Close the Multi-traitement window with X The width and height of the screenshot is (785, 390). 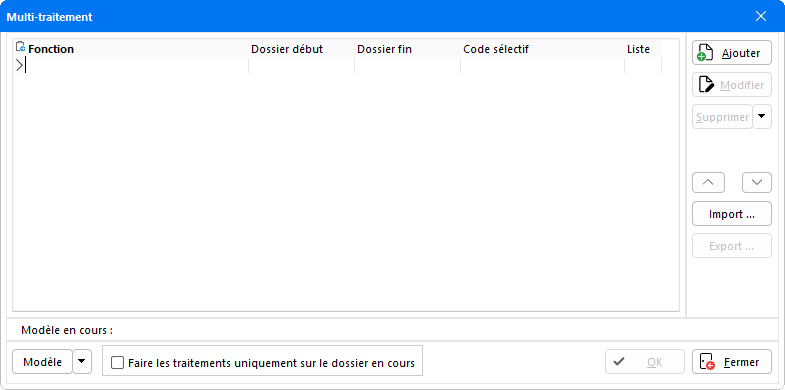click(760, 17)
